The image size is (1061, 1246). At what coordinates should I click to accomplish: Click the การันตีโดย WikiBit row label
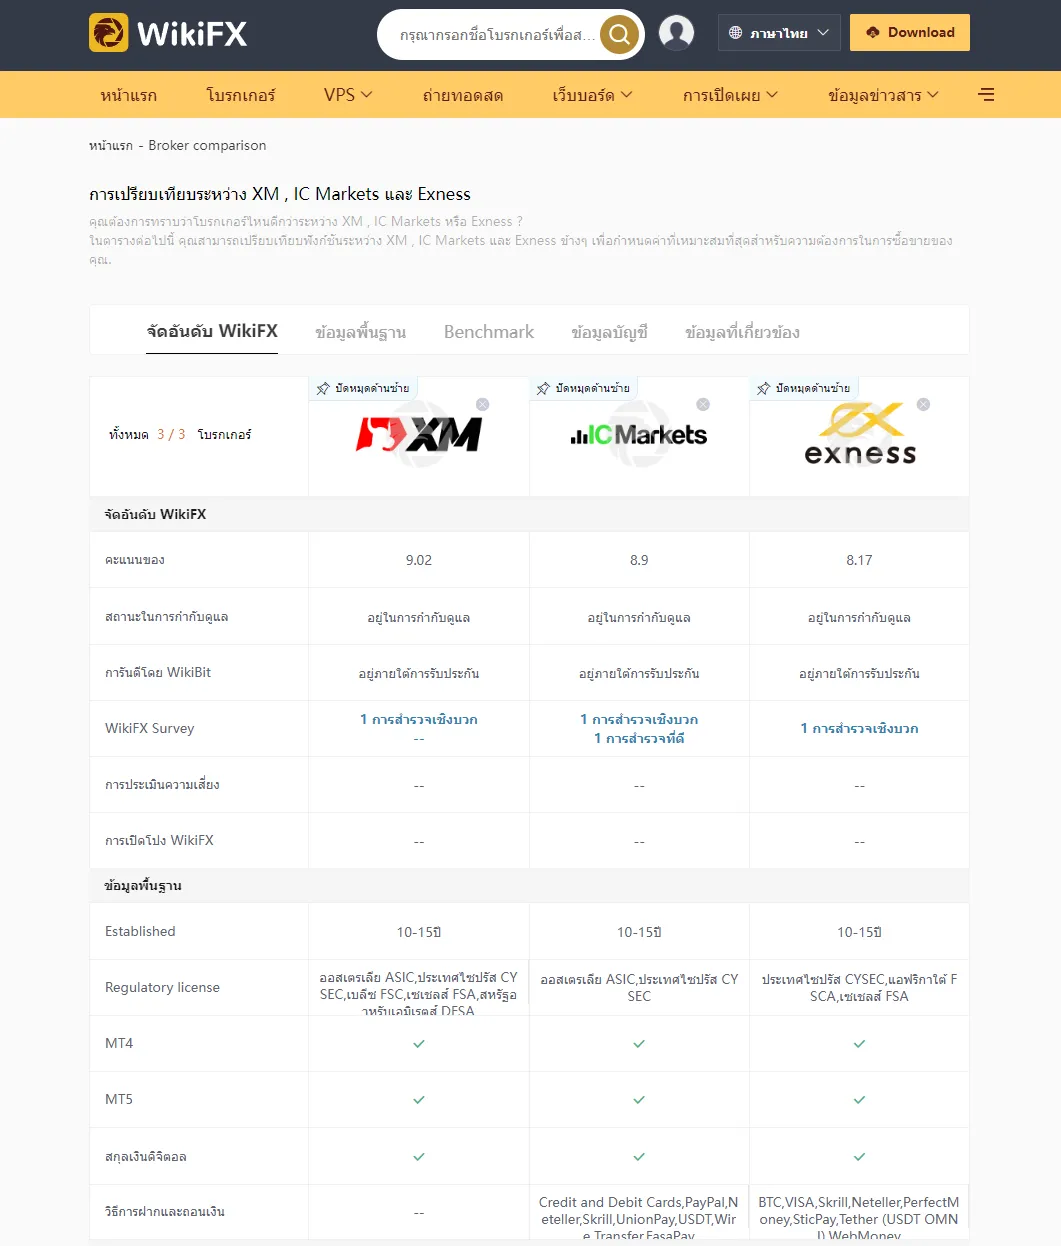tap(158, 672)
